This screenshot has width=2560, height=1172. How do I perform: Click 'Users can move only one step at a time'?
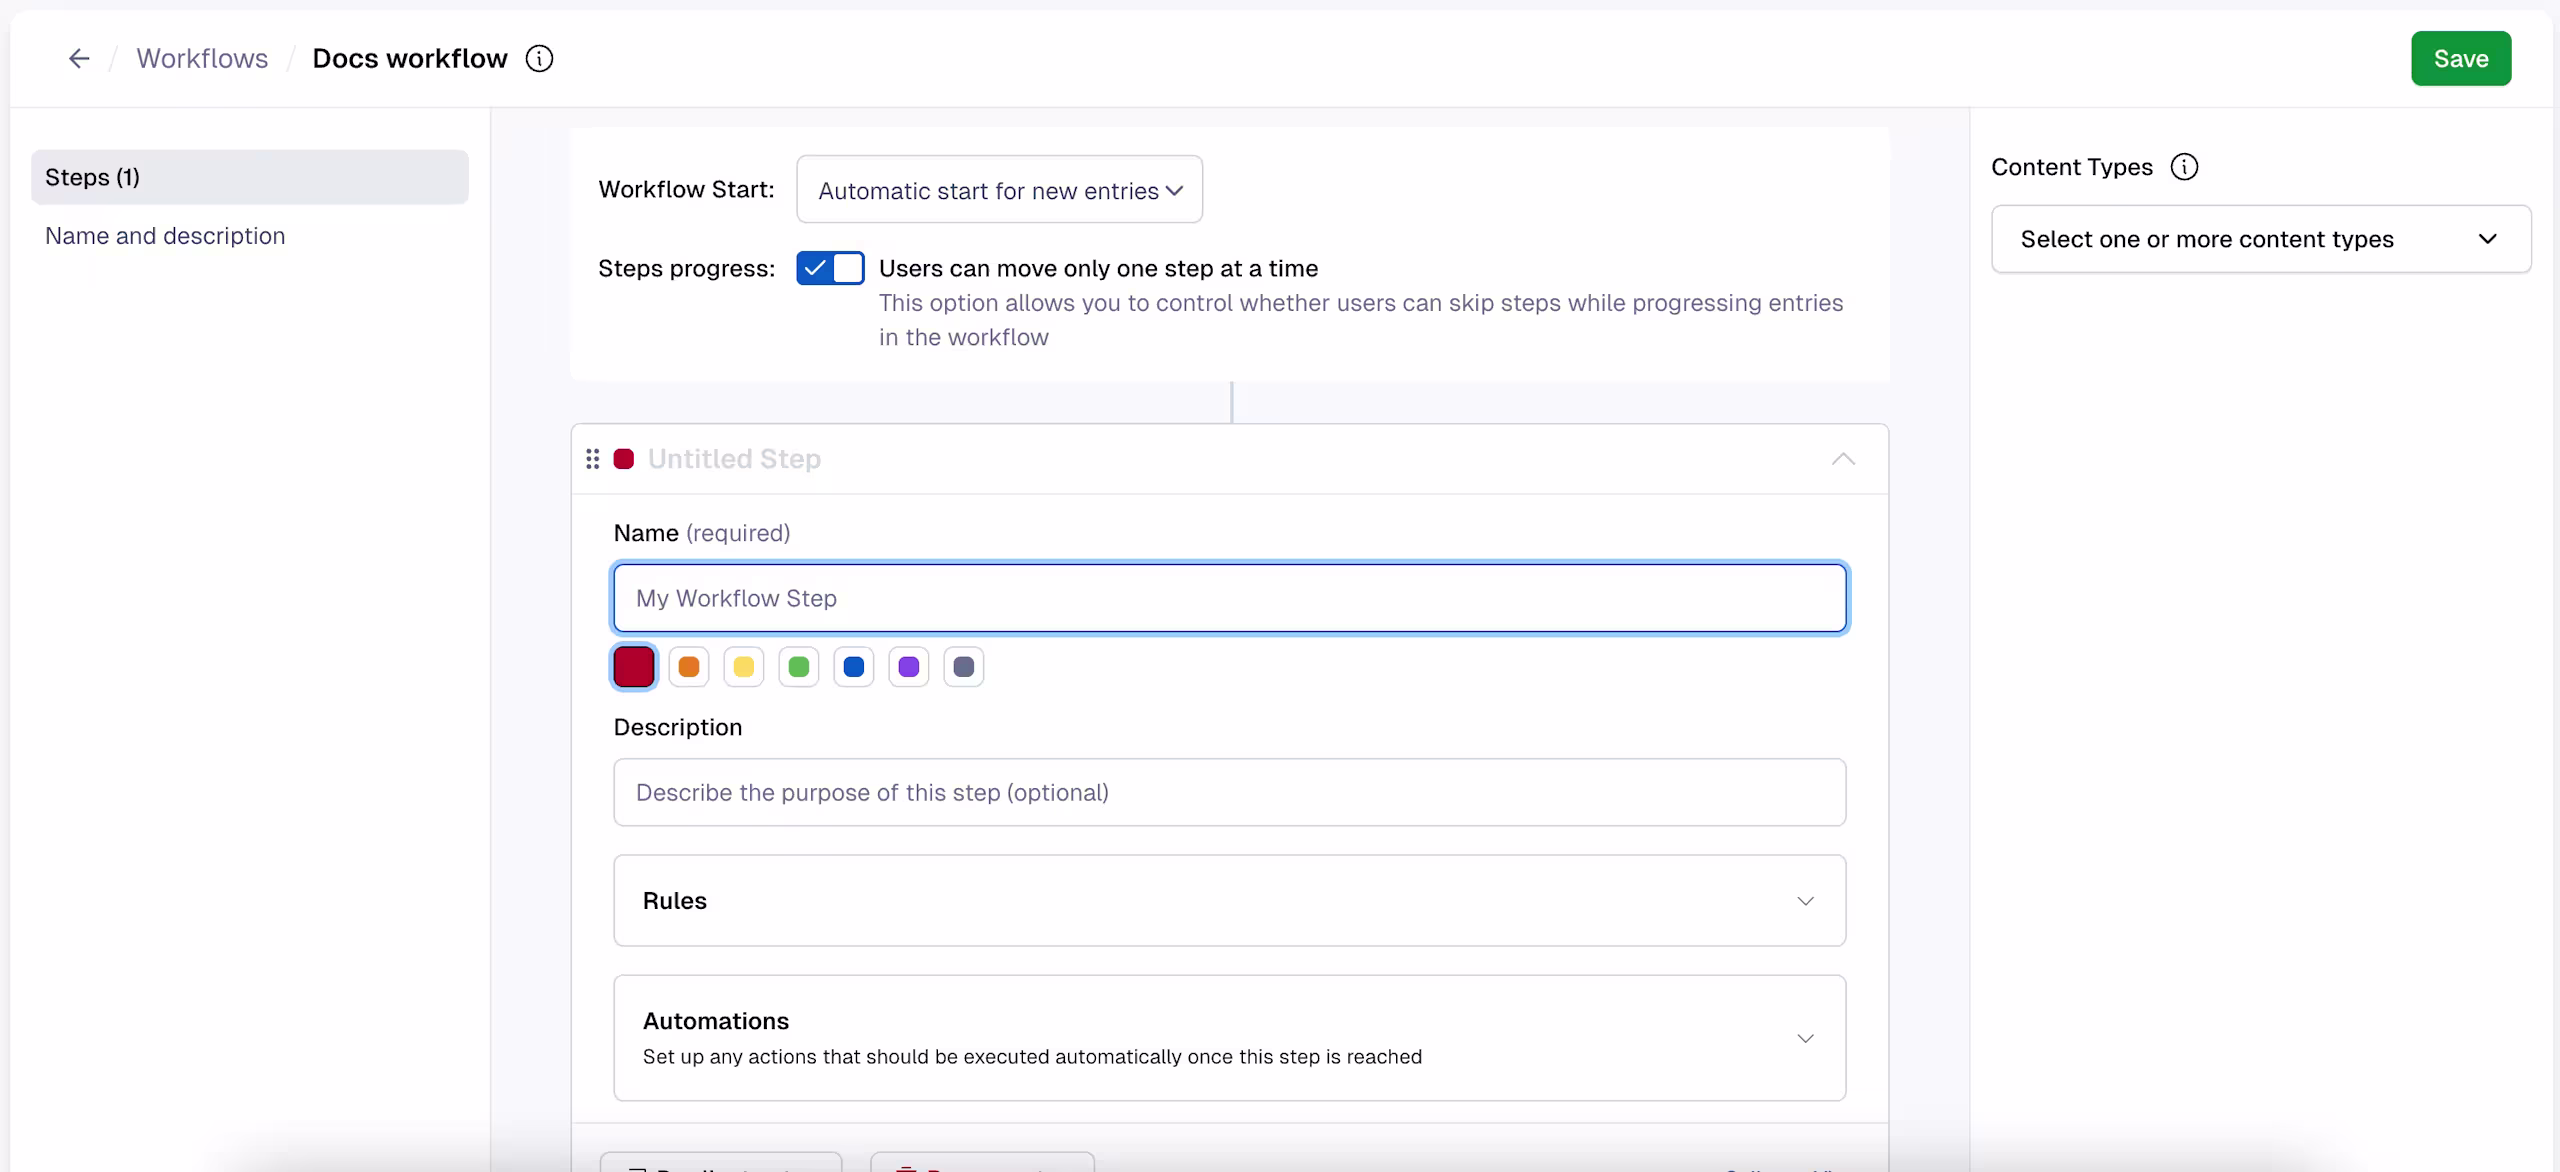1098,268
